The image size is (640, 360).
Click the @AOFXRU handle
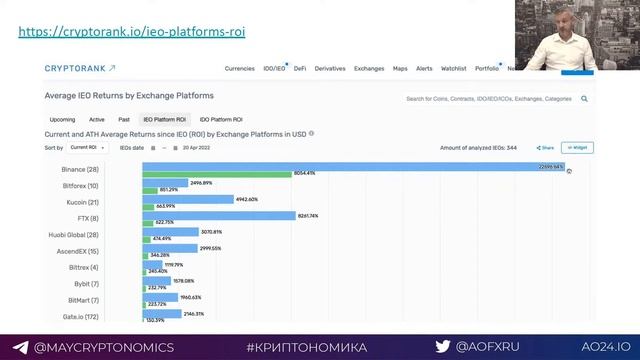point(487,347)
